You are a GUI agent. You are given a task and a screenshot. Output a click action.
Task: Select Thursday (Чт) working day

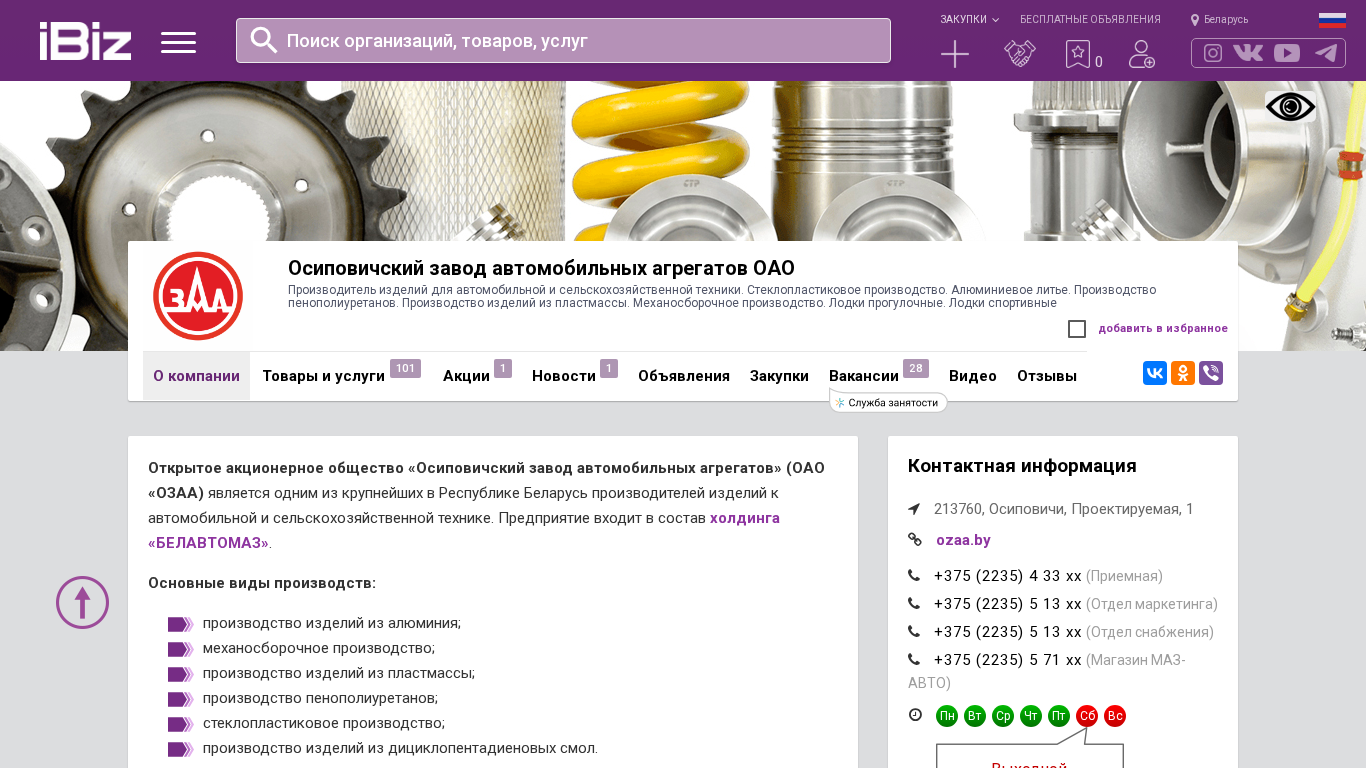click(1031, 716)
